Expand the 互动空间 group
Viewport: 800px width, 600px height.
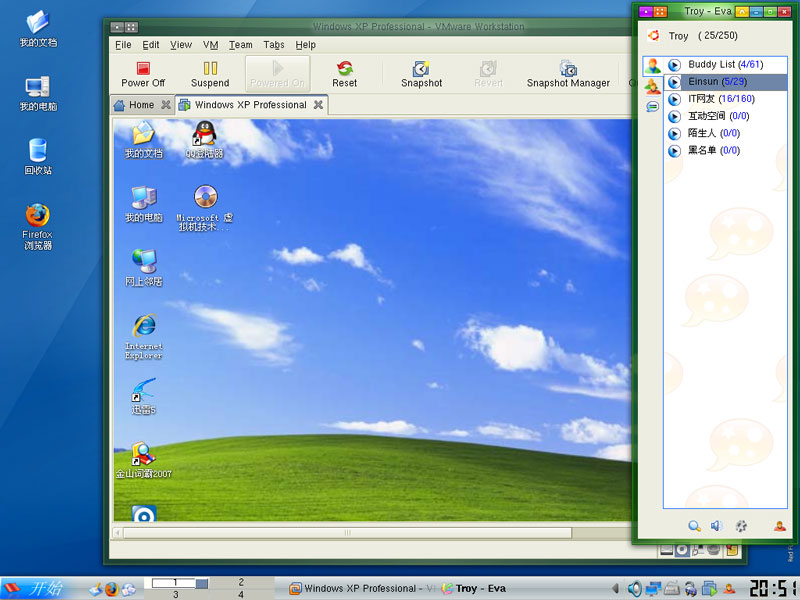674,116
